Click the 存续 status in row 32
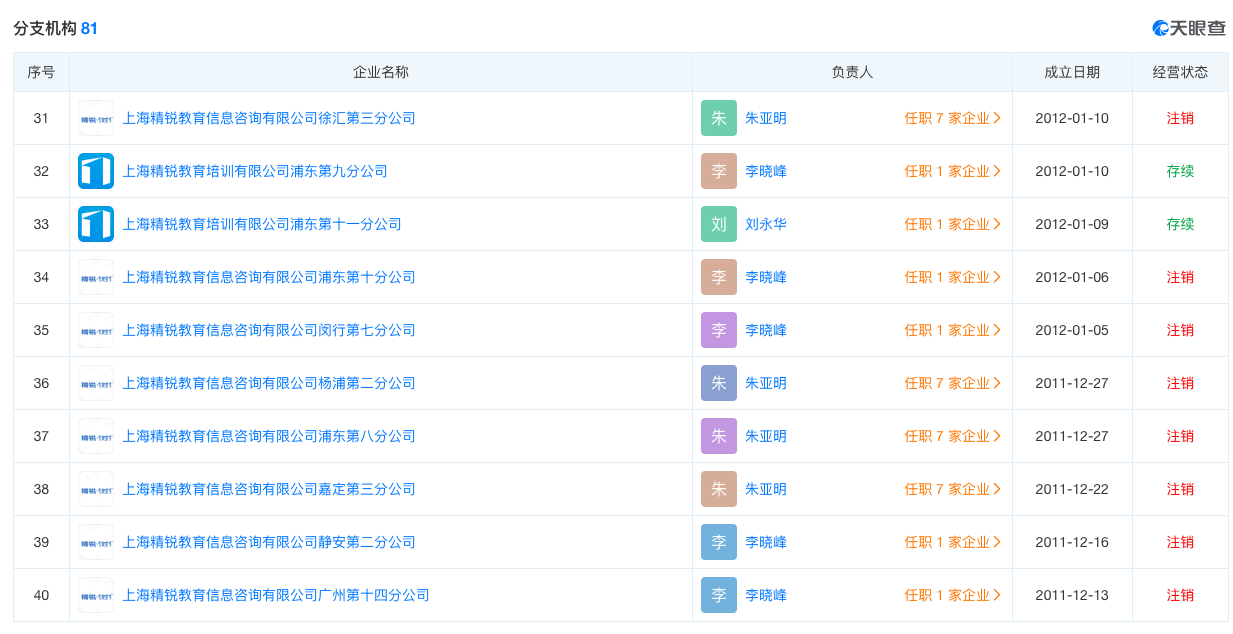This screenshot has height=634, width=1233. (1180, 171)
